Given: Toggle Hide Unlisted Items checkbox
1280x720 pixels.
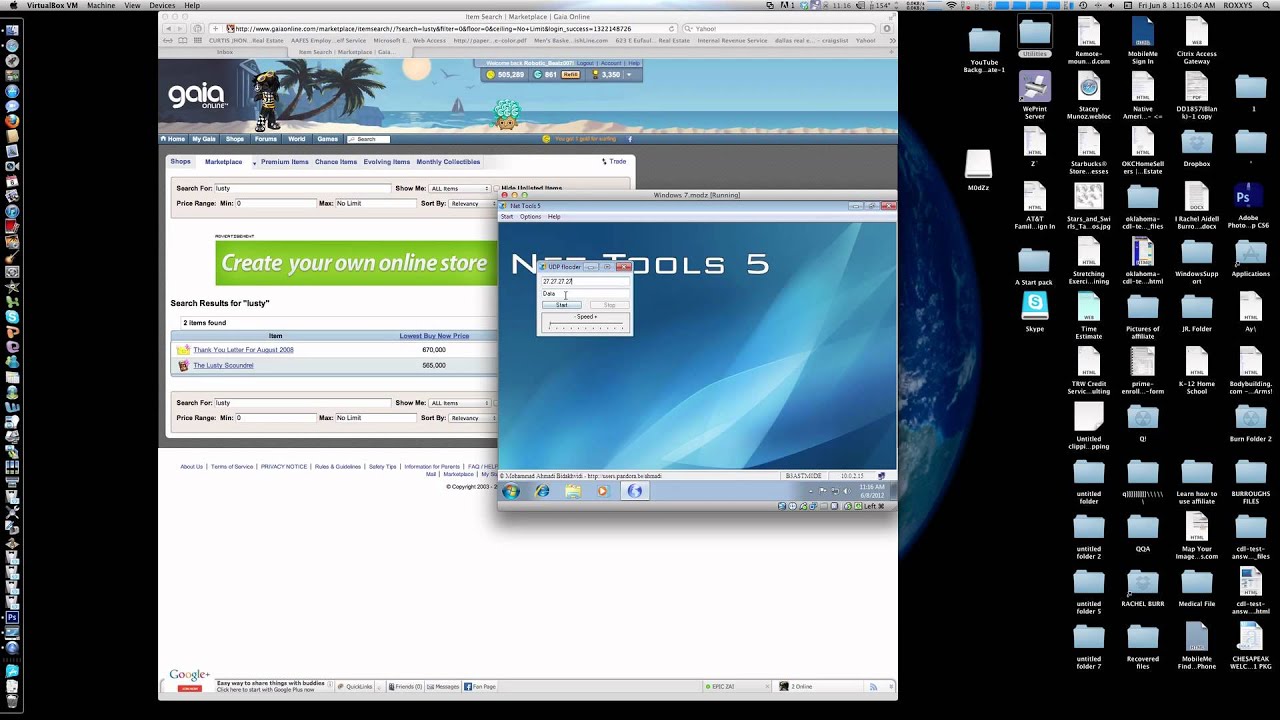Looking at the screenshot, I should [496, 188].
